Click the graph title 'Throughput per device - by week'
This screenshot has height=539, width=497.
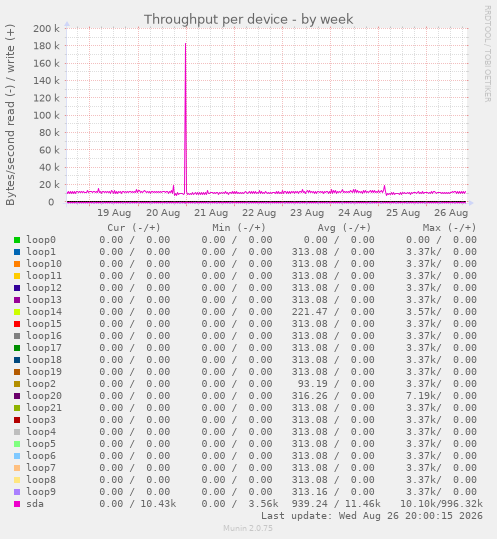tap(248, 20)
